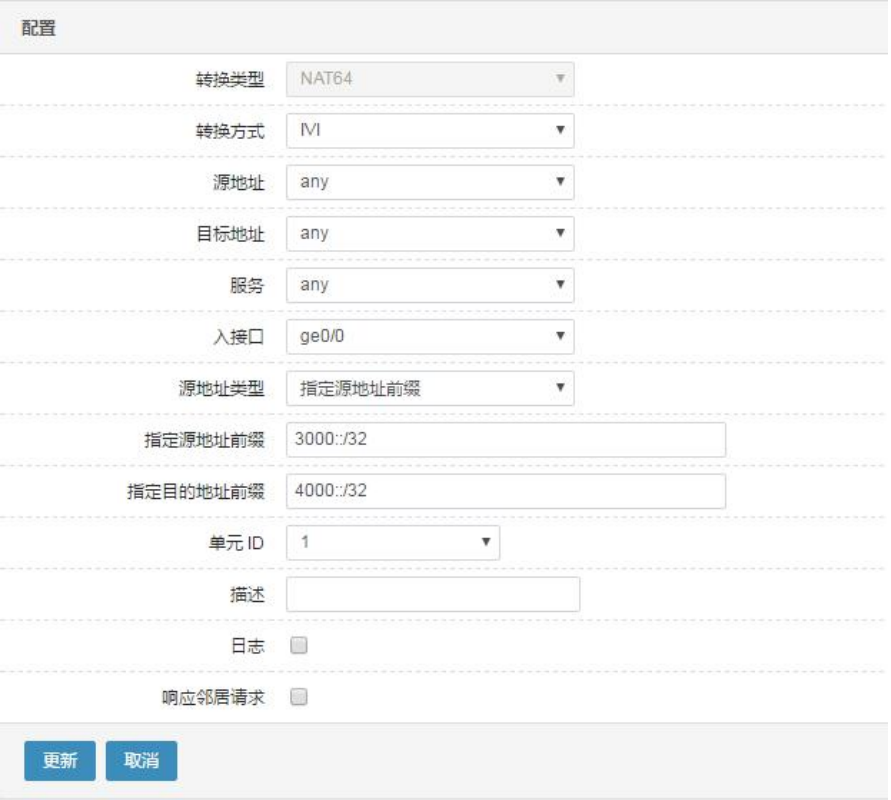This screenshot has width=891, height=800.
Task: Focus the 指定源地址前缀 input field
Action: pos(506,440)
